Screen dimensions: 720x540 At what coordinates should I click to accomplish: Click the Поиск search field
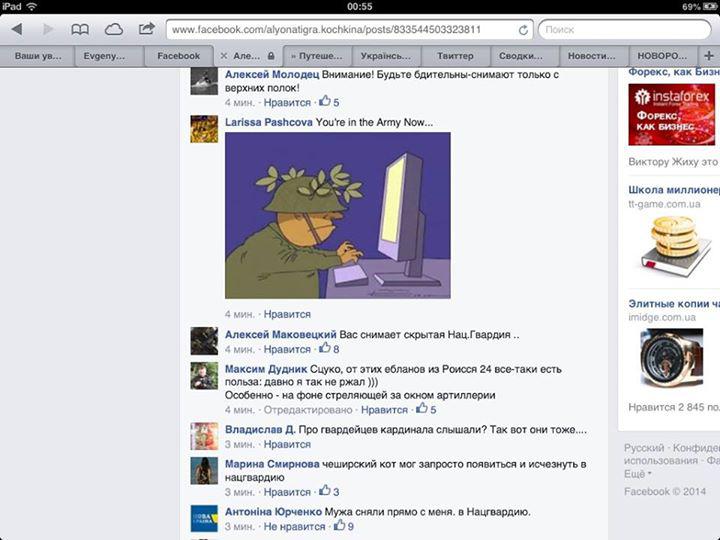624,30
